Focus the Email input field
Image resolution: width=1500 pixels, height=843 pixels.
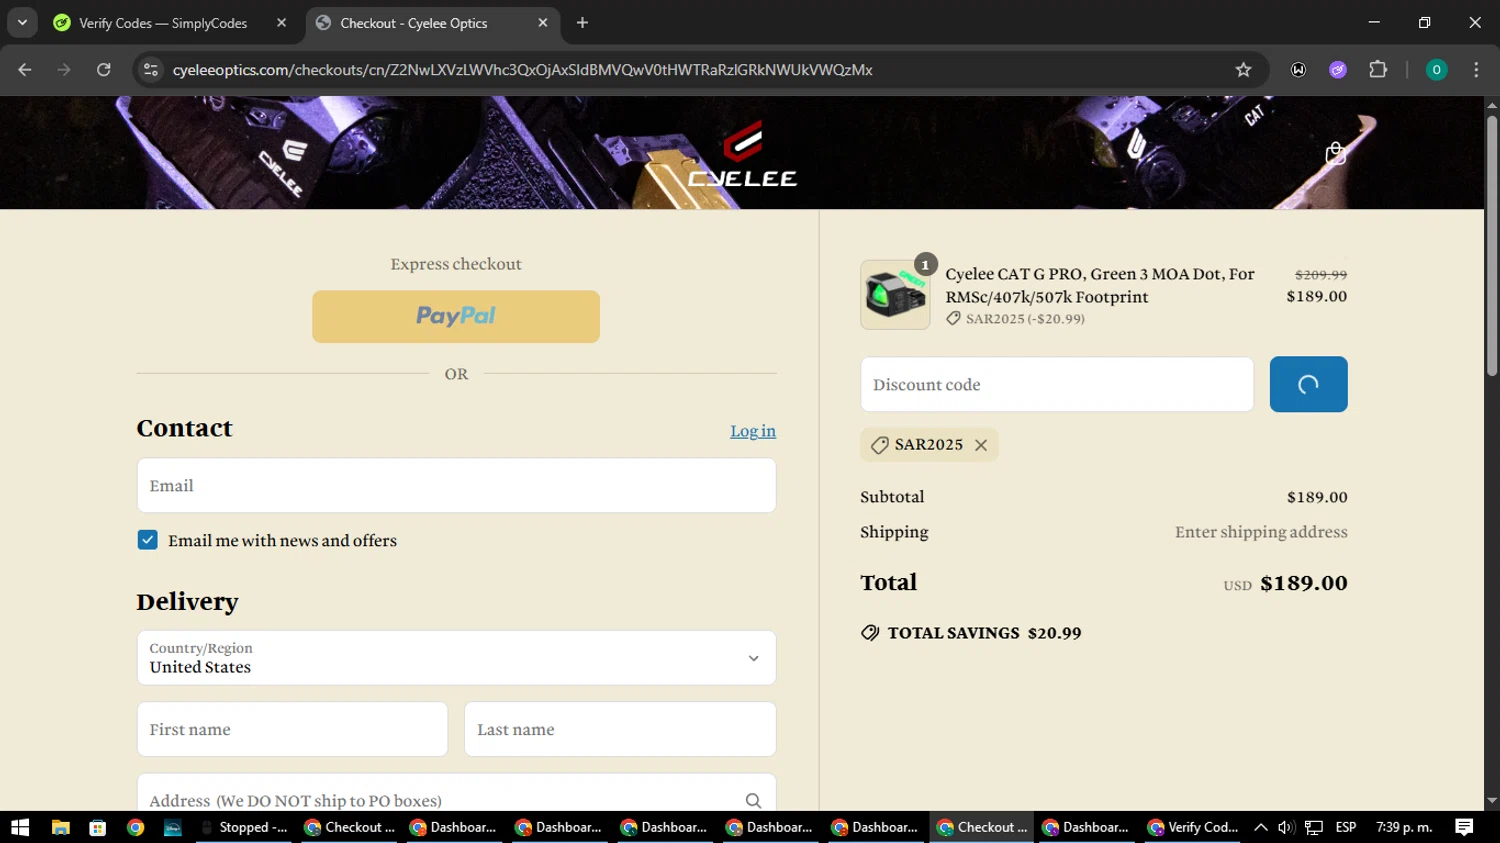click(x=456, y=486)
